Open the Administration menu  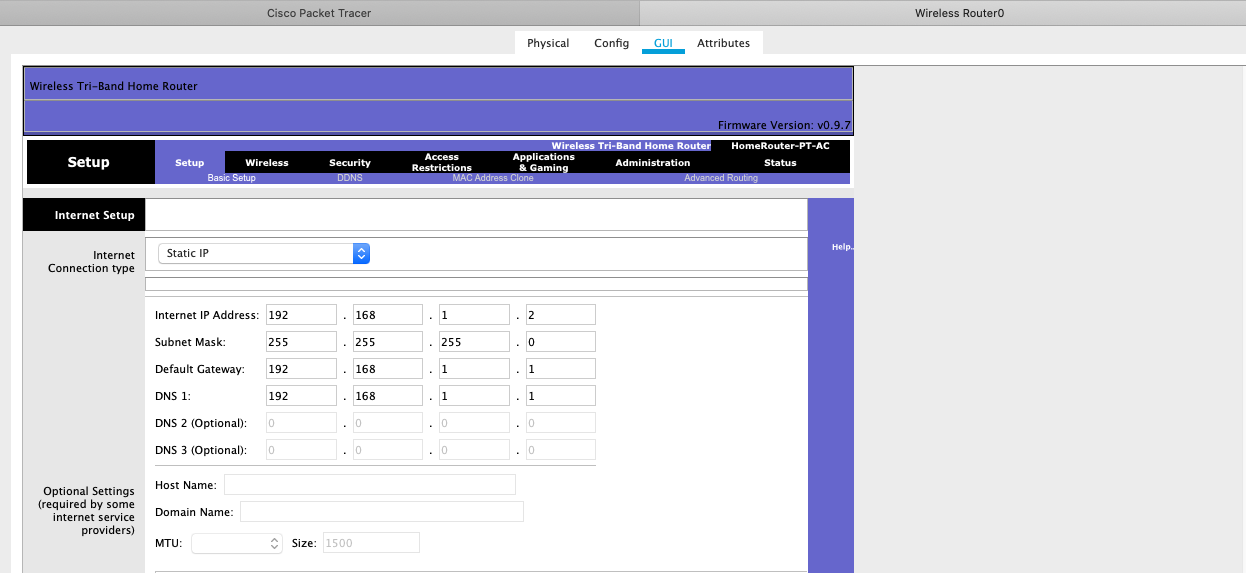652,163
